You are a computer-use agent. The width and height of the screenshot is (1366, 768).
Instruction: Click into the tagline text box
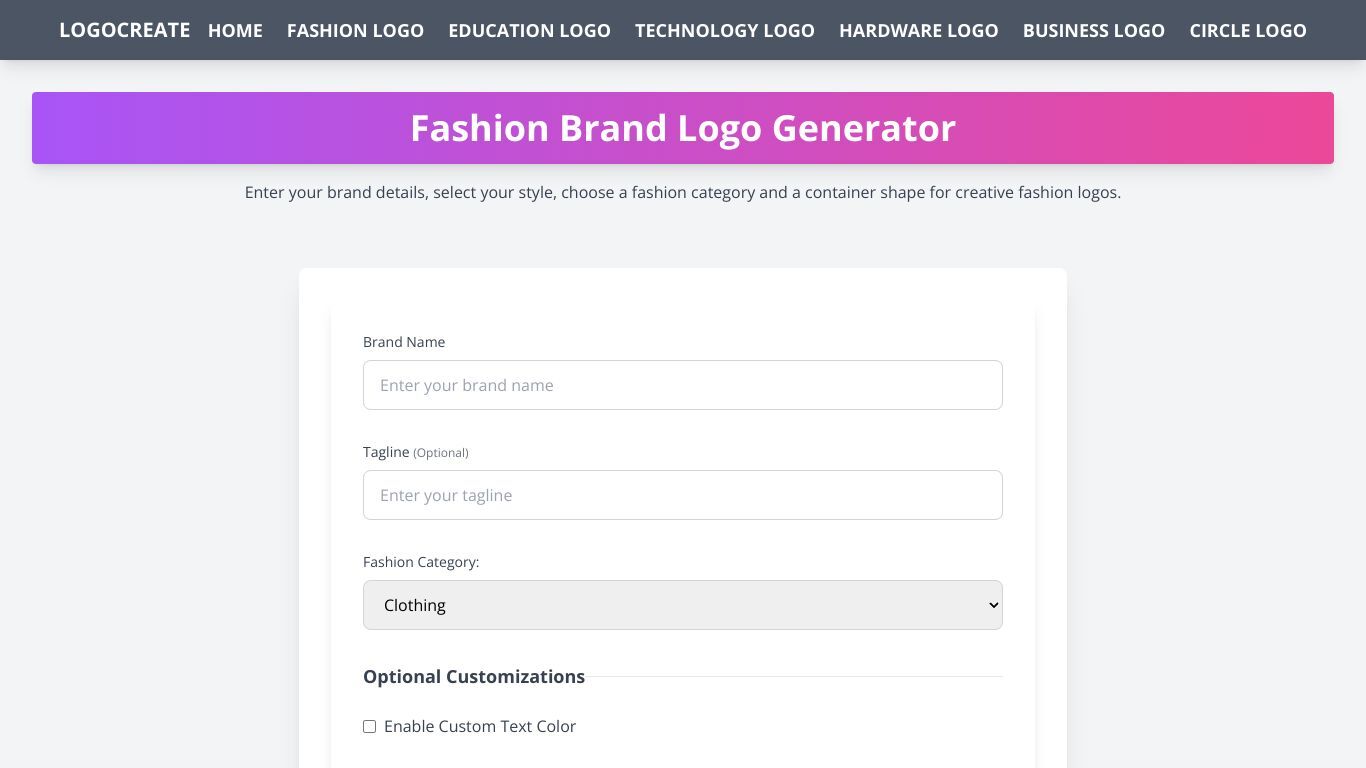point(683,495)
